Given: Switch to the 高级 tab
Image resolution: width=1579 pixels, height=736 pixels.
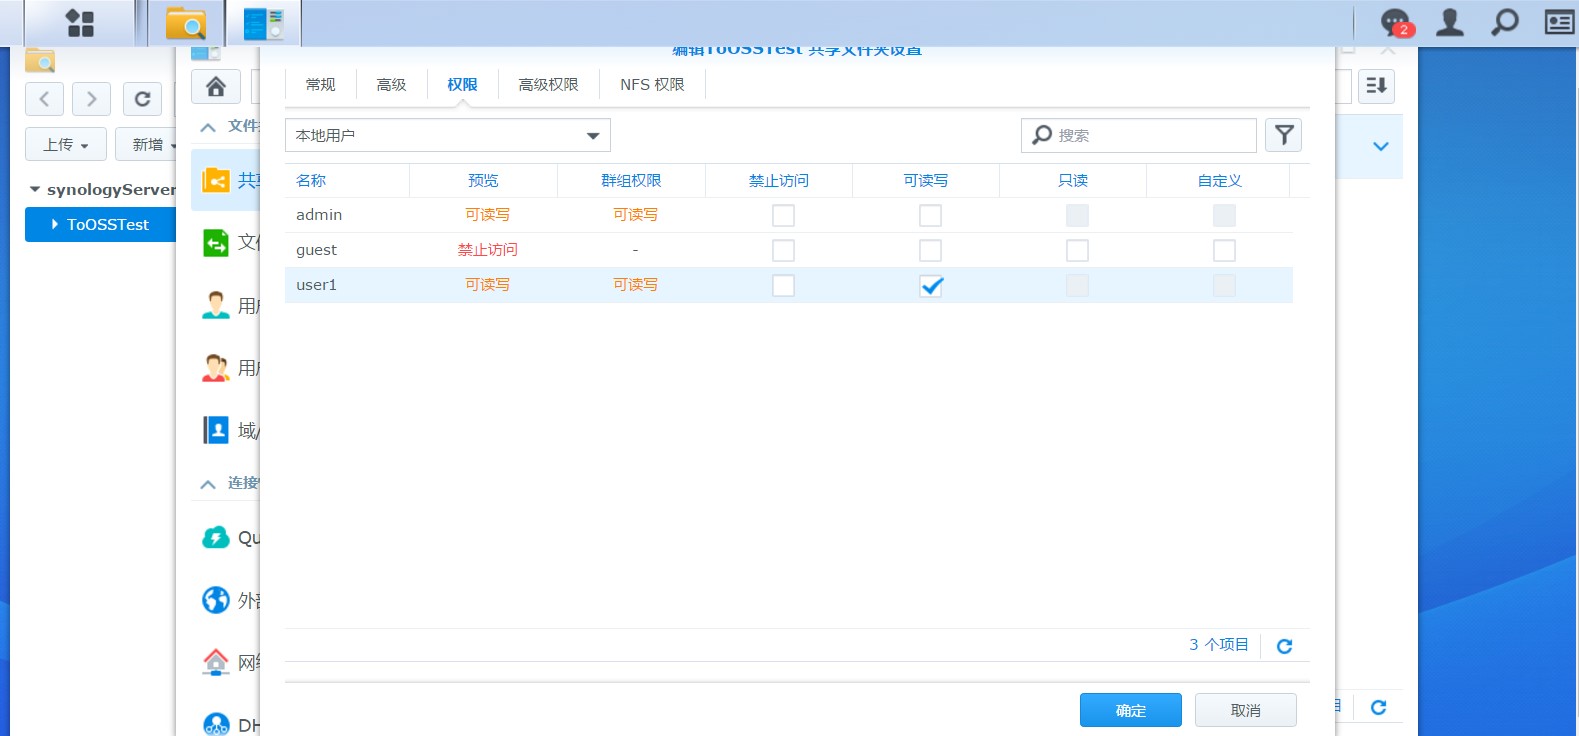Looking at the screenshot, I should click(x=391, y=85).
